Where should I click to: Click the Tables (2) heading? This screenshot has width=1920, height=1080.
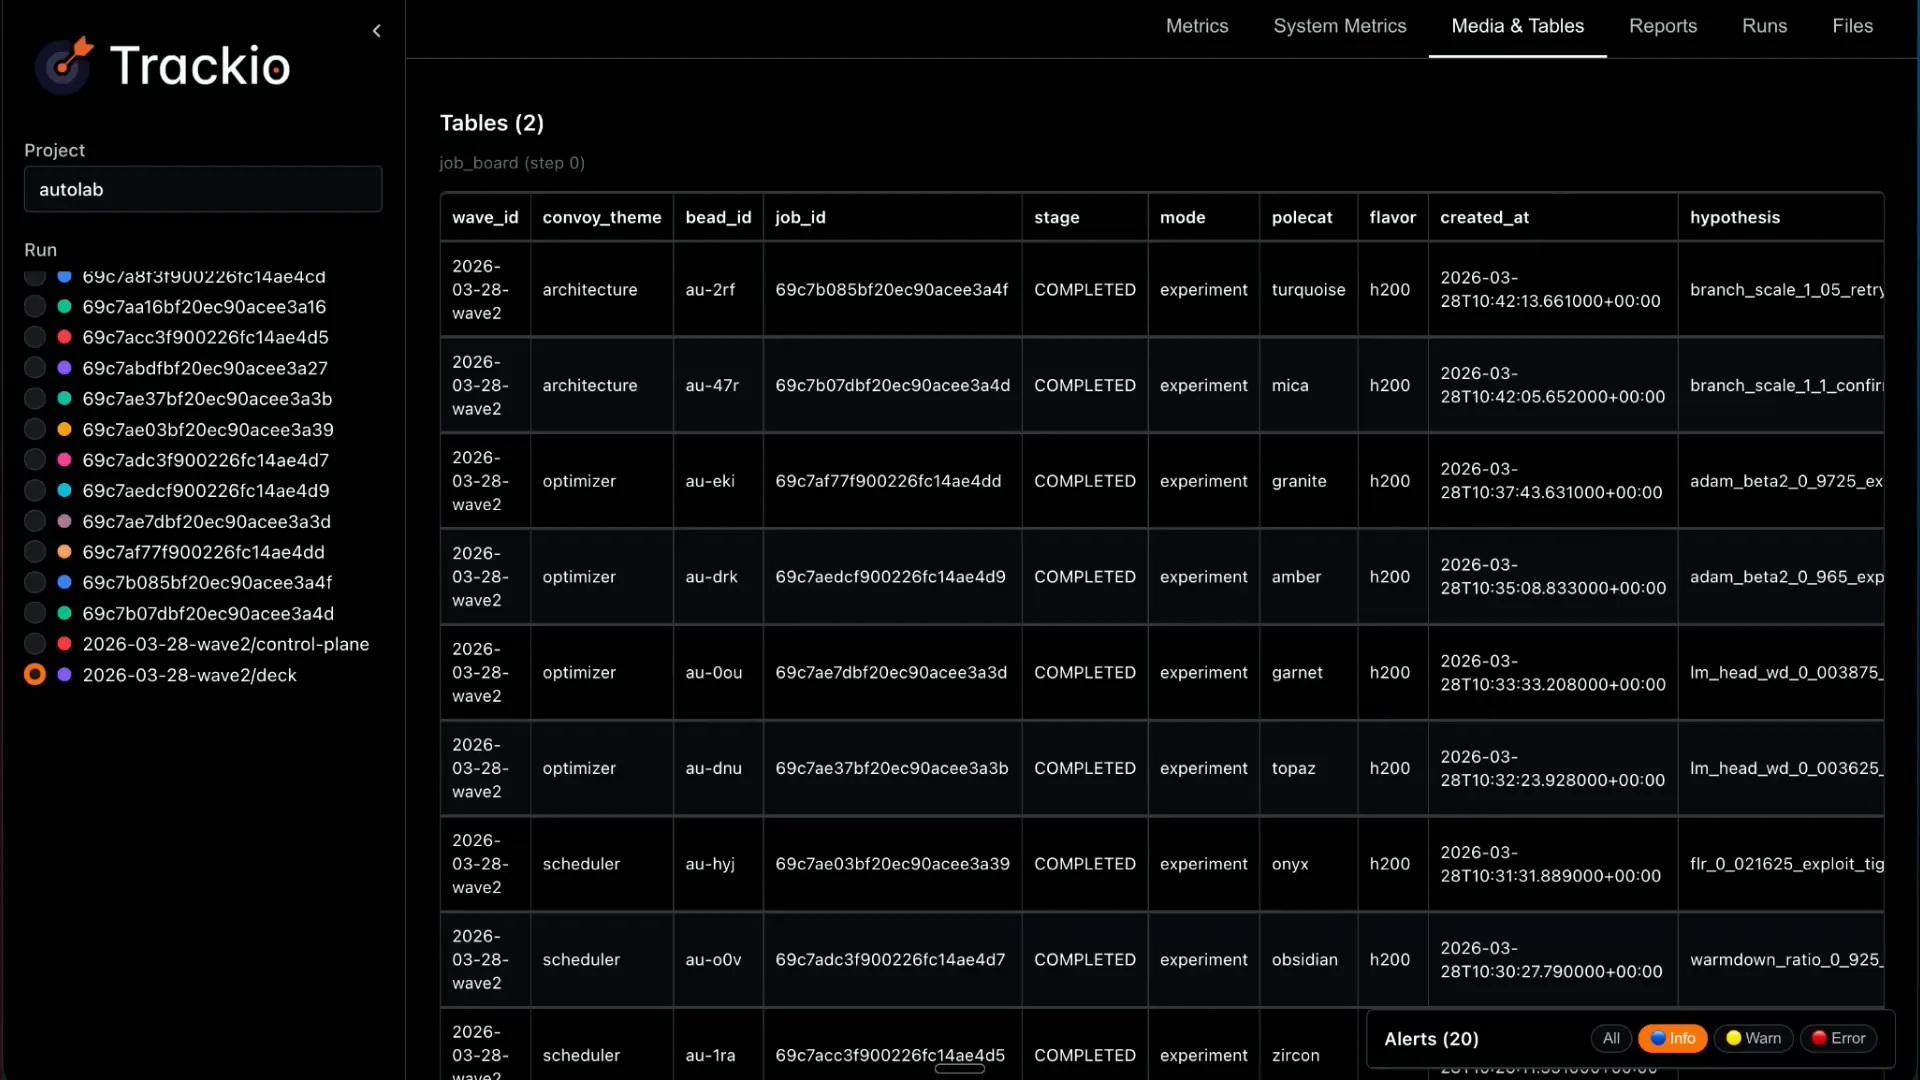(492, 123)
